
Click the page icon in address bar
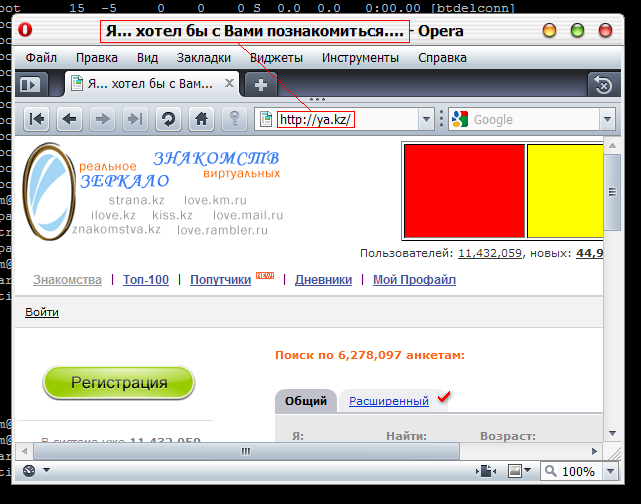tap(266, 119)
